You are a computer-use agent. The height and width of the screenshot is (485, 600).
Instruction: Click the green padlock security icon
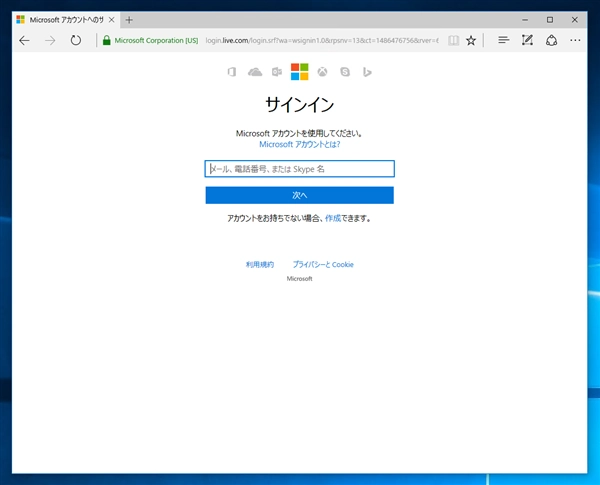tap(107, 40)
